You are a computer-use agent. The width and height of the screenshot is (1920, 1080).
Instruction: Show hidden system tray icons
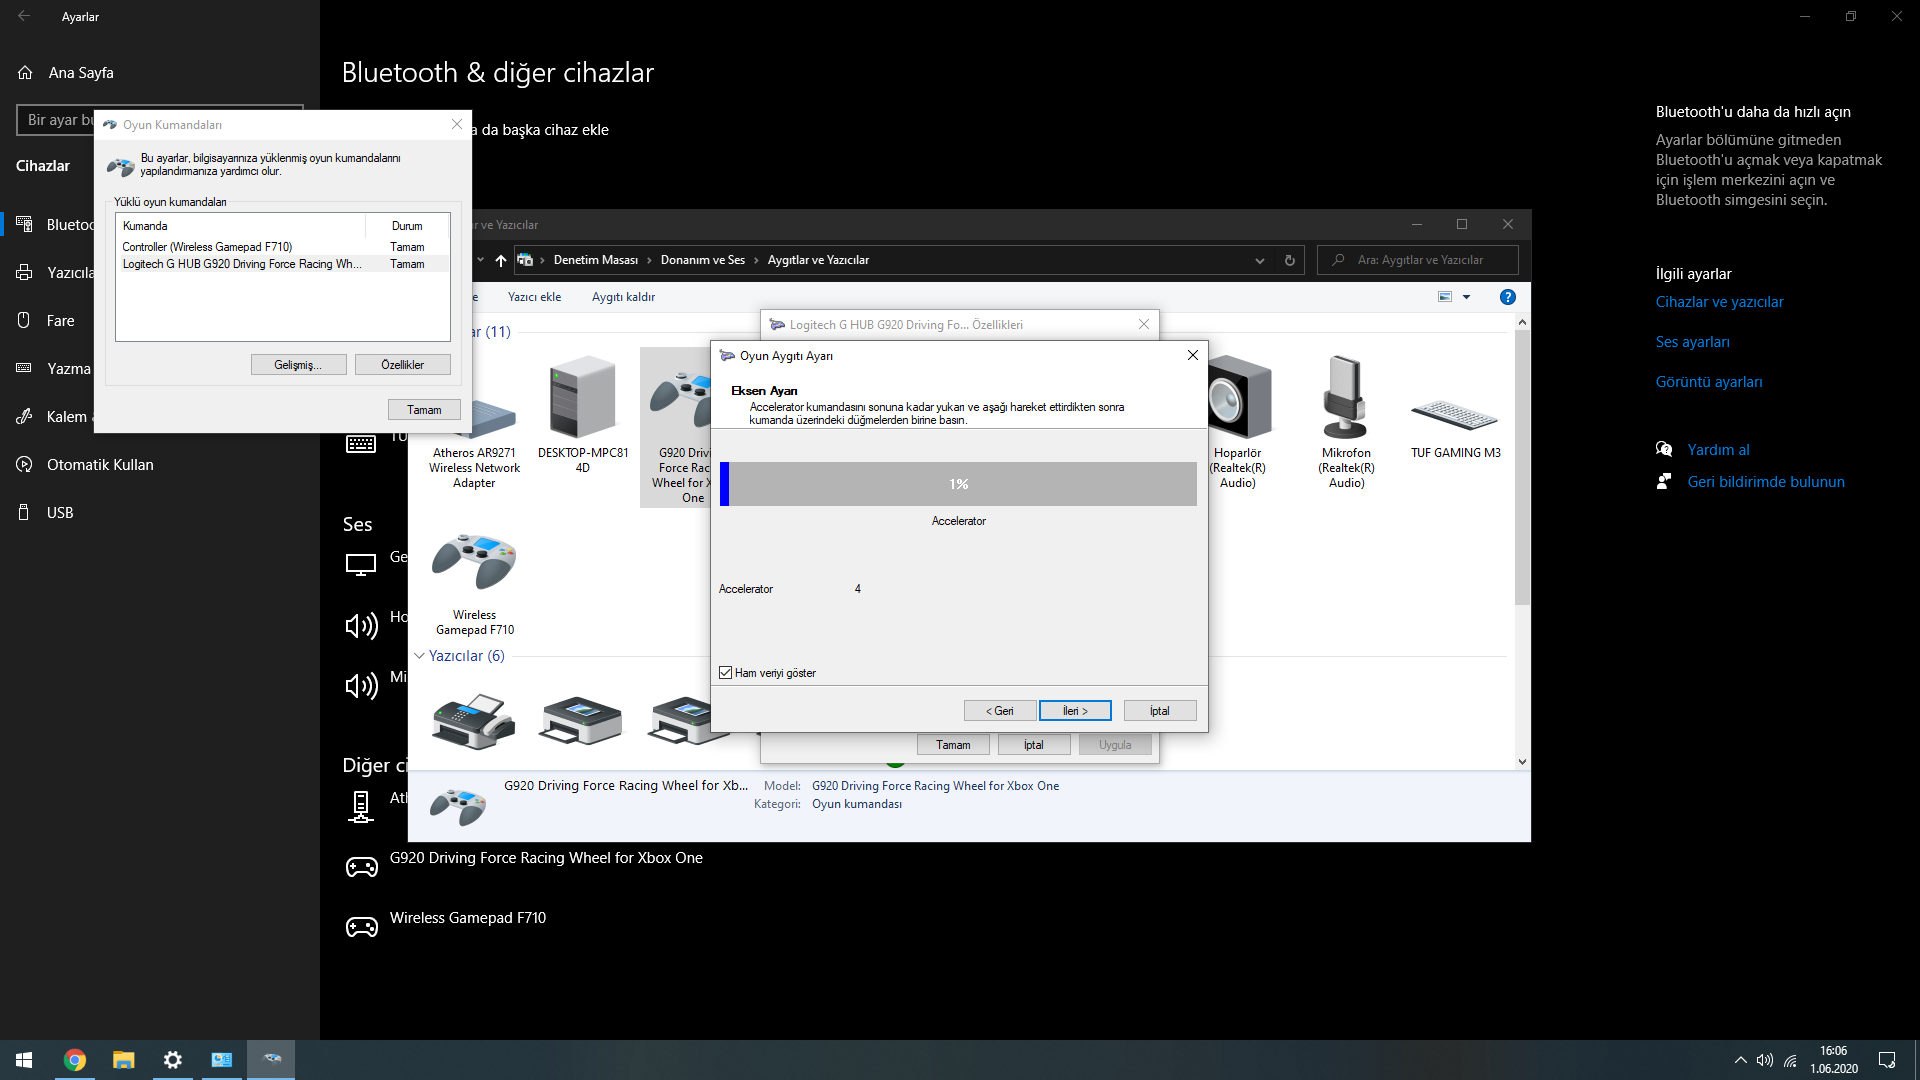(x=1740, y=1060)
